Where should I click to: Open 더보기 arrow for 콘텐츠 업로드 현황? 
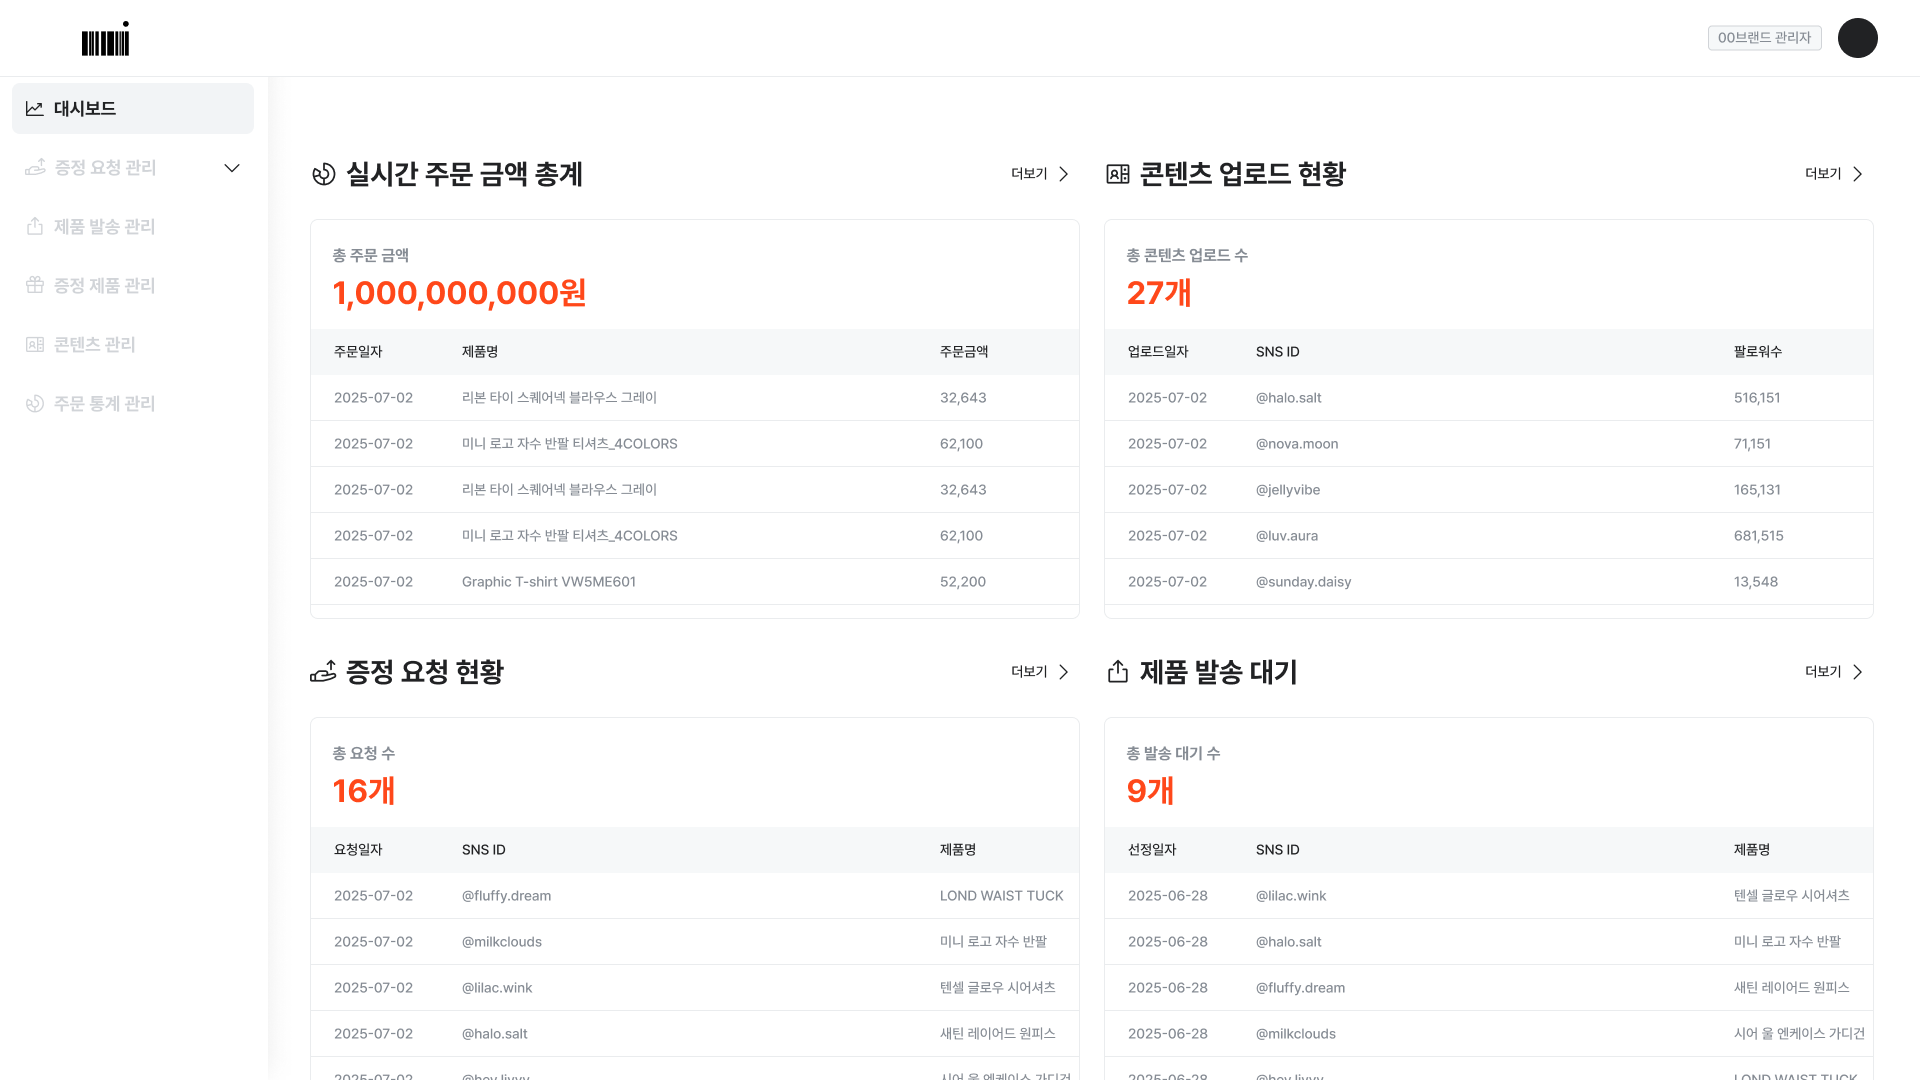pyautogui.click(x=1857, y=174)
